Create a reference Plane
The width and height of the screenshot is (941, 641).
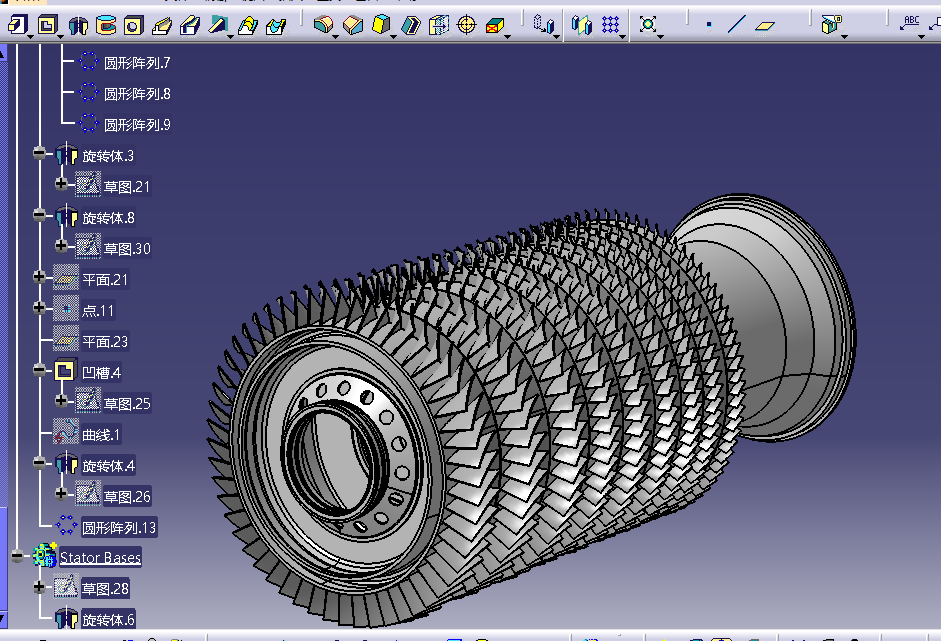pos(765,25)
